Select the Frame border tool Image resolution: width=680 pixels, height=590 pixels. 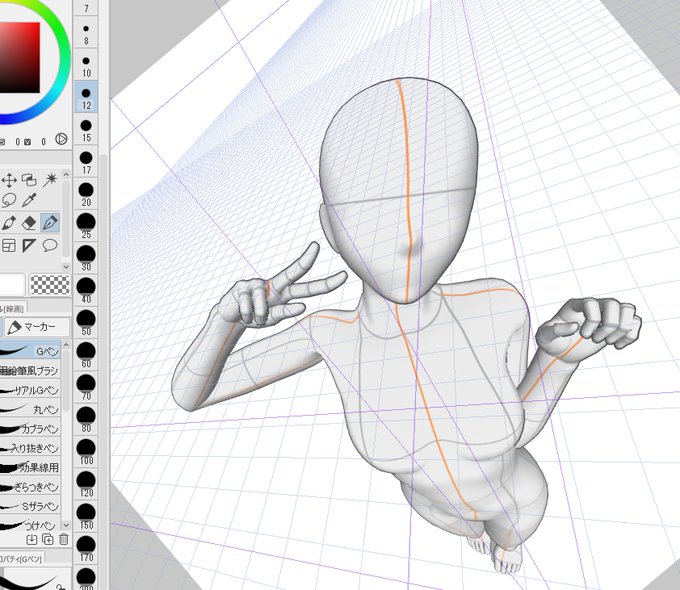pyautogui.click(x=9, y=246)
